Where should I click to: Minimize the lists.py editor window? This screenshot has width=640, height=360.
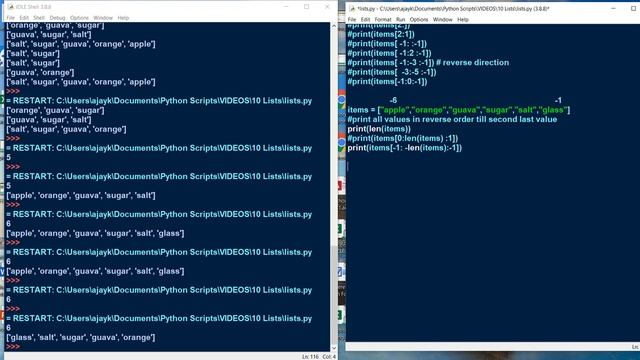(x=613, y=8)
